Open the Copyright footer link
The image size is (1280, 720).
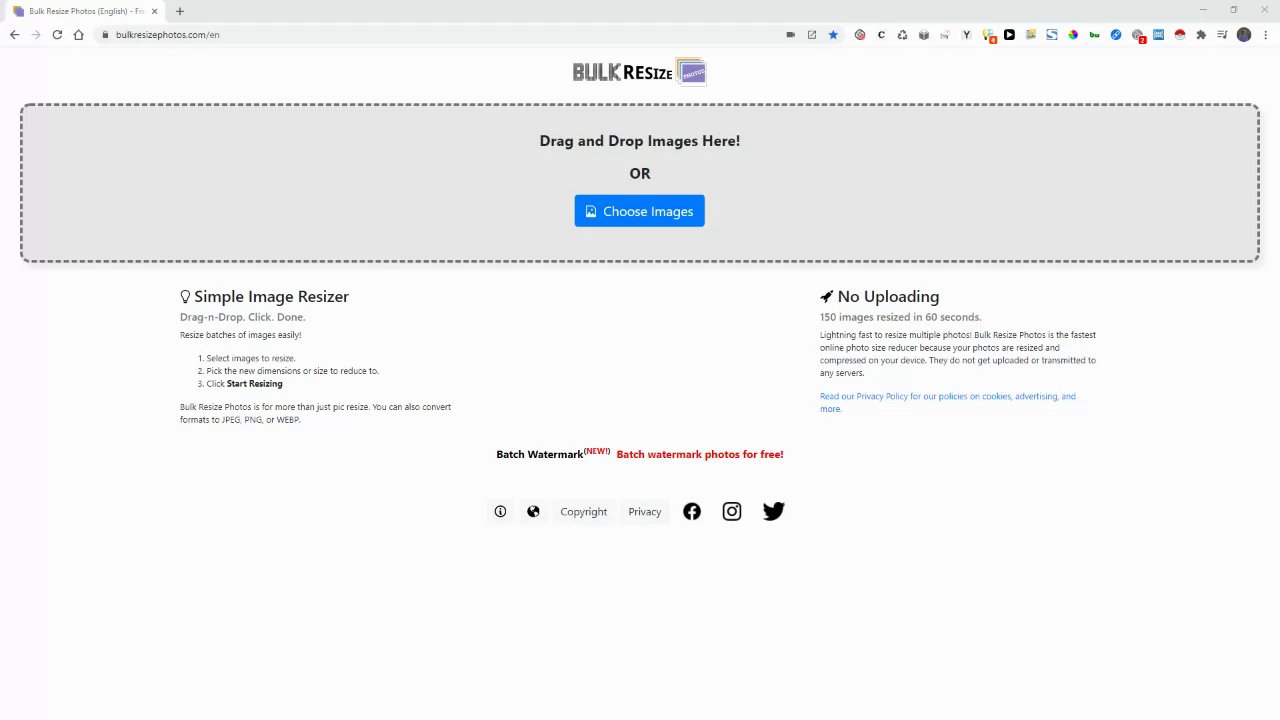tap(583, 511)
